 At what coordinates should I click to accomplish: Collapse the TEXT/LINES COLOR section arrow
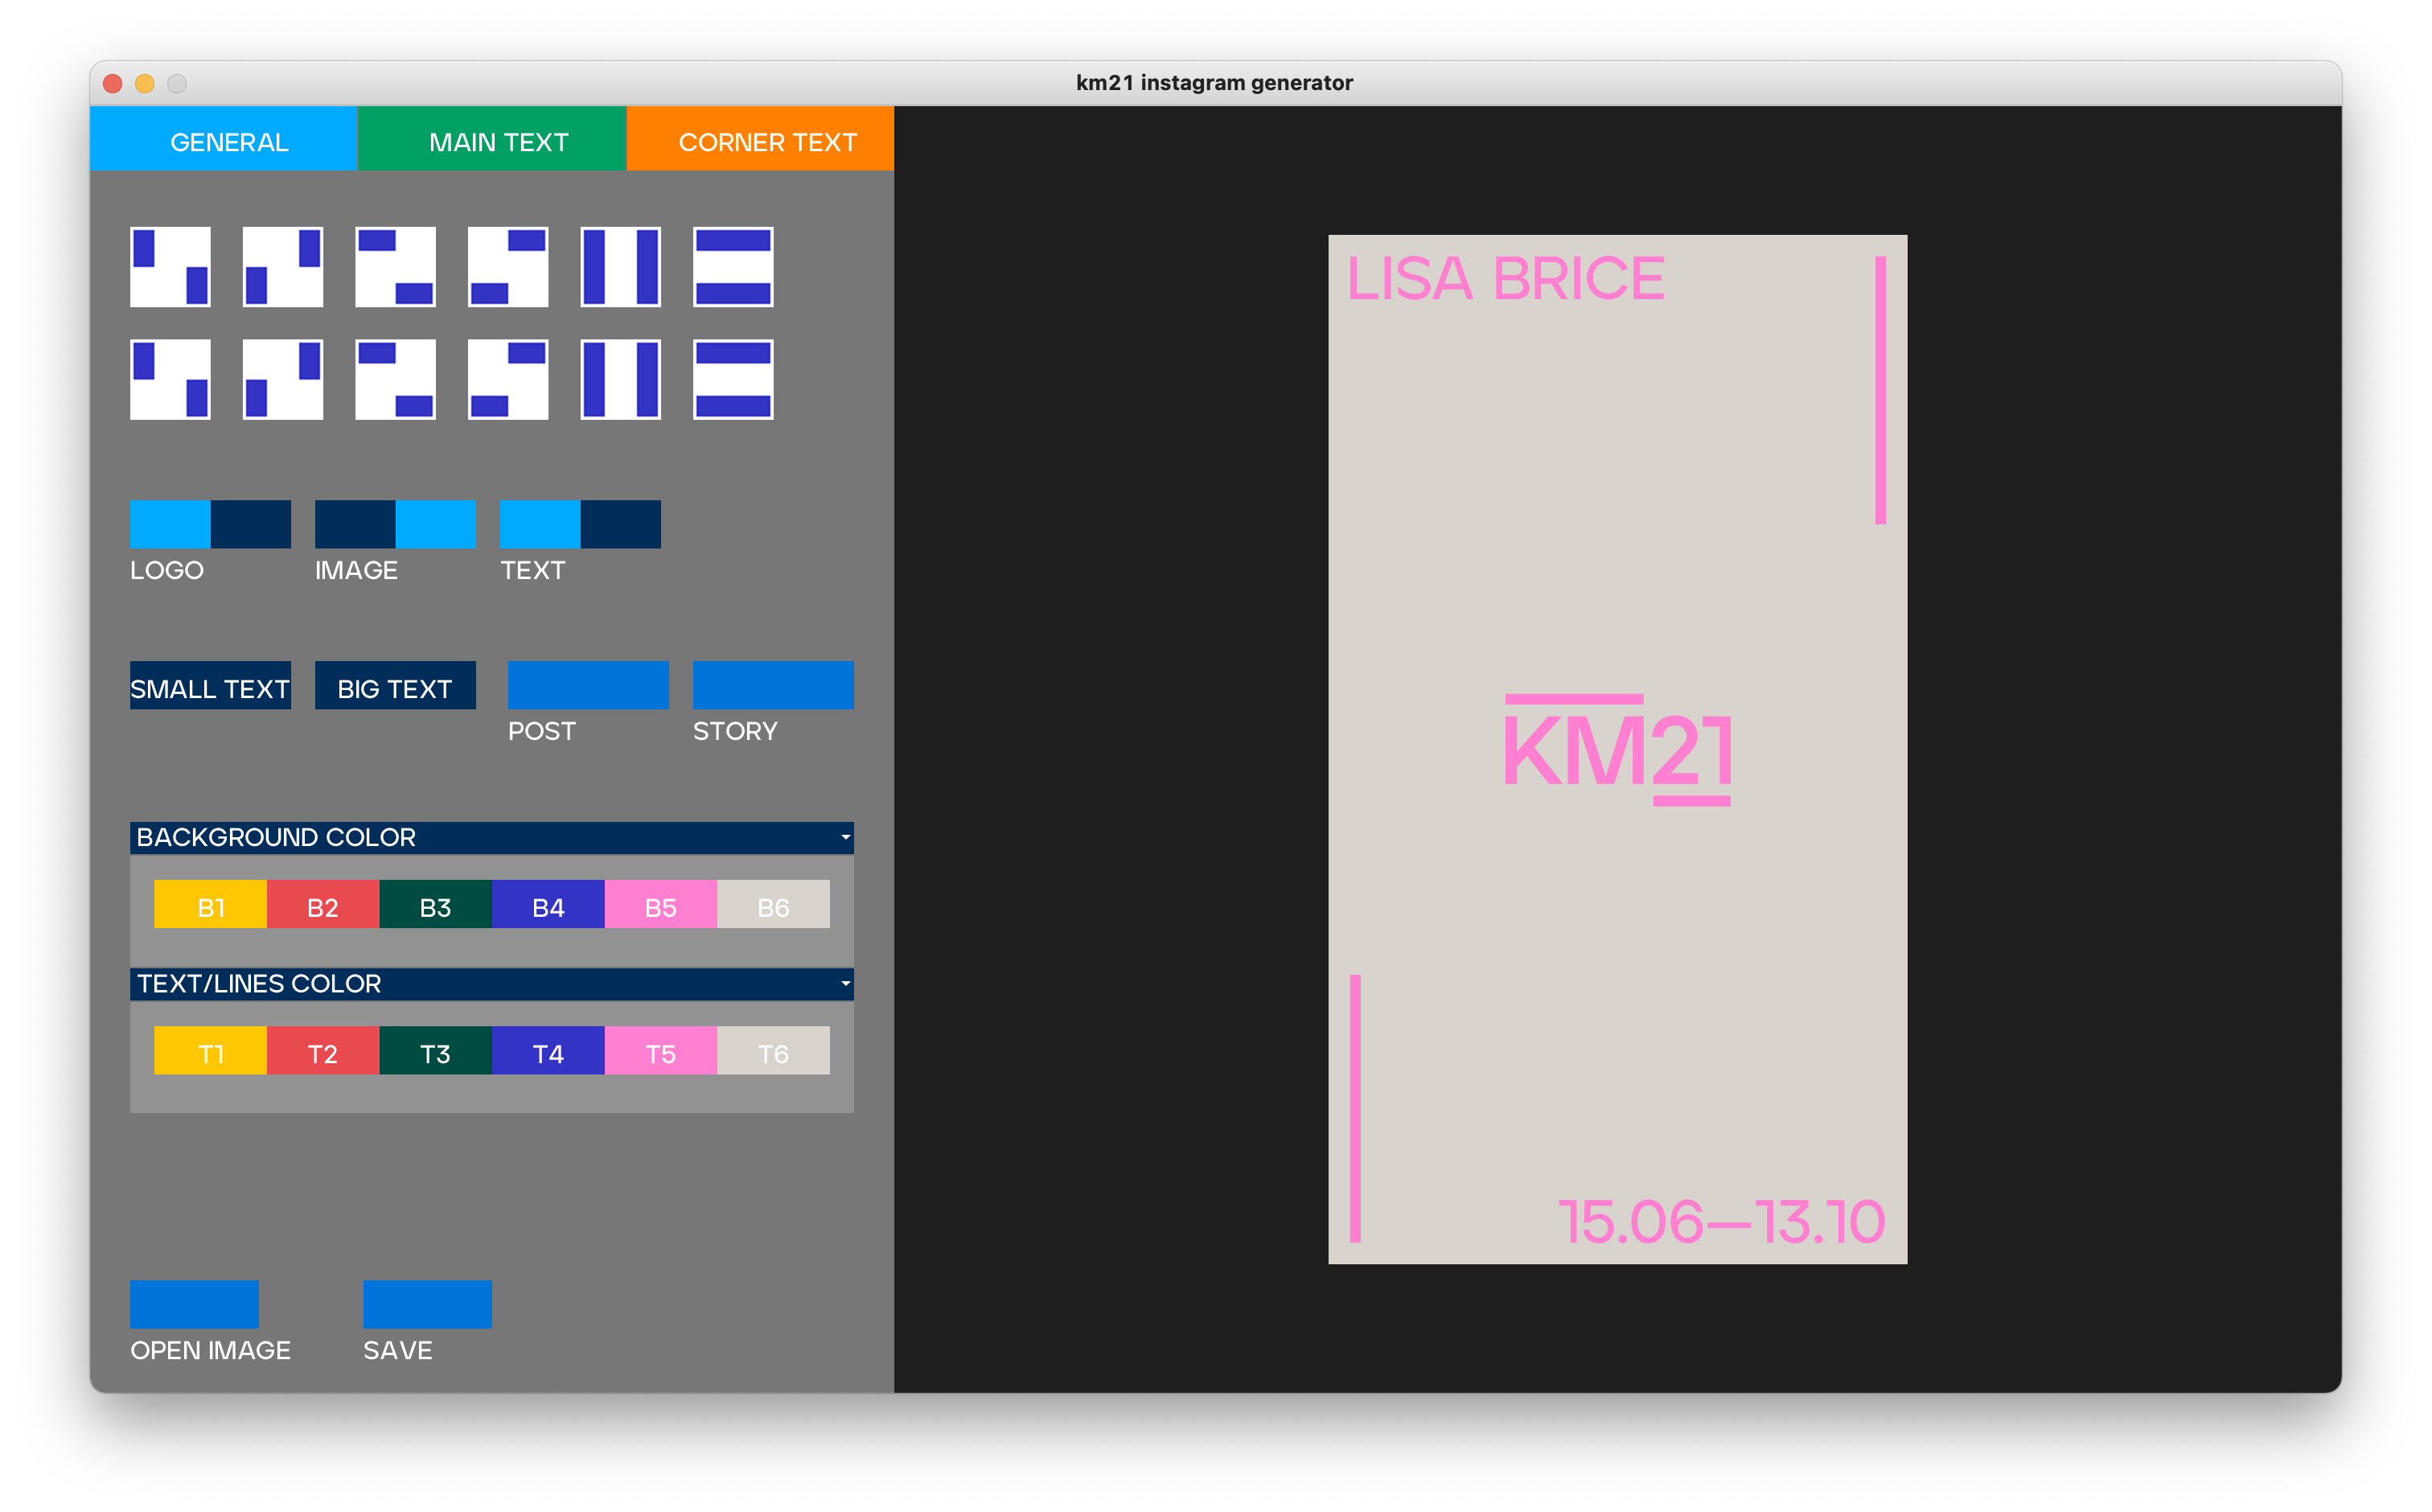(x=845, y=984)
